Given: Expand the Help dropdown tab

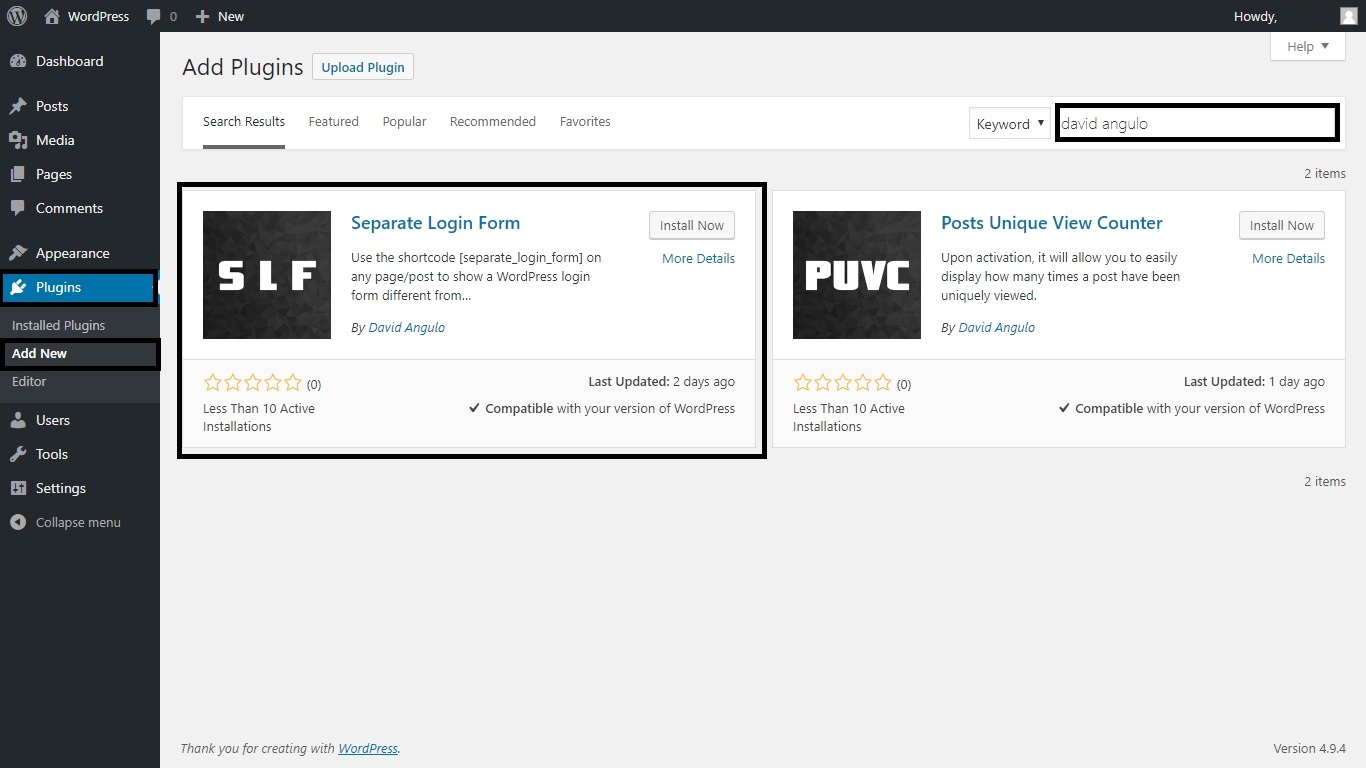Looking at the screenshot, I should (x=1308, y=46).
